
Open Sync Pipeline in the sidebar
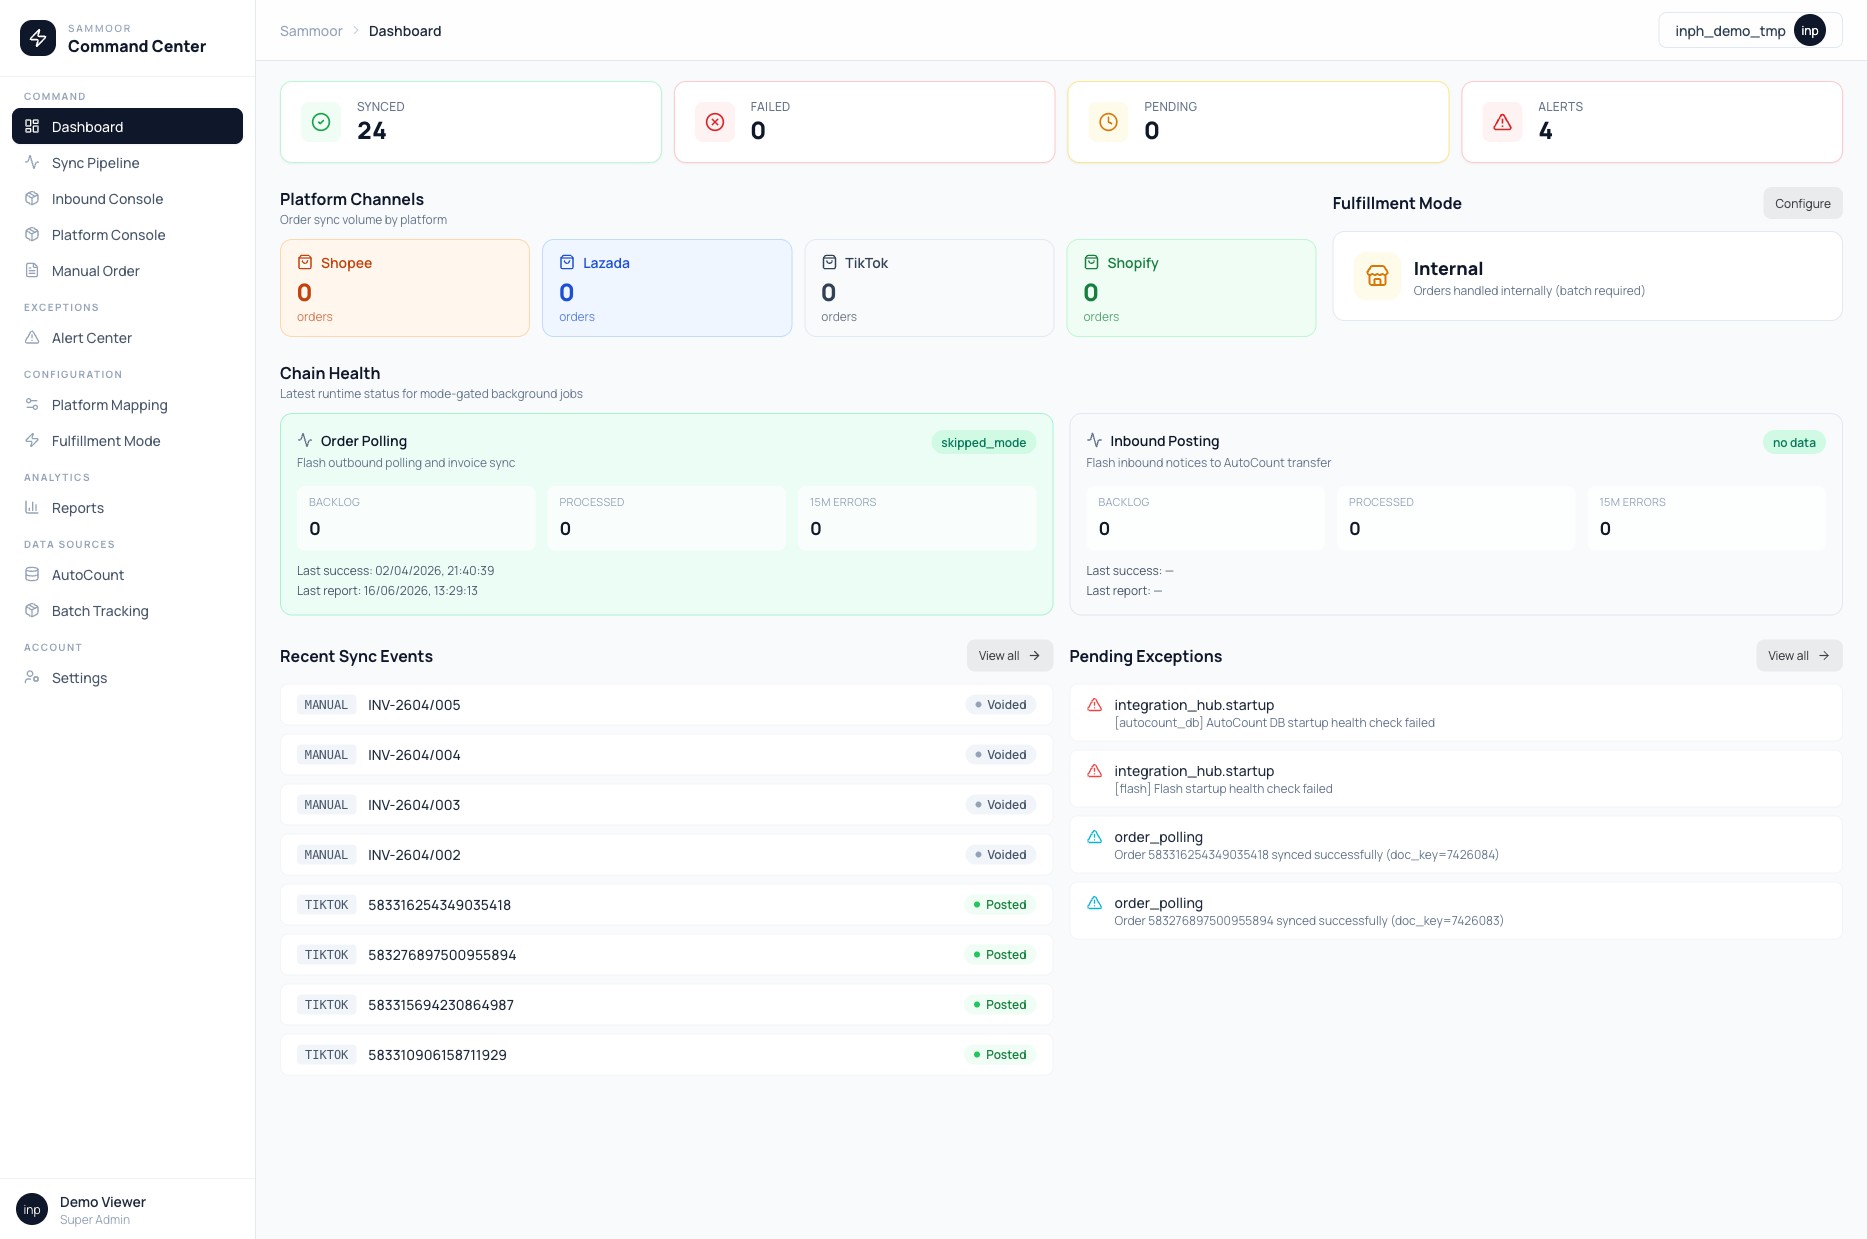[x=127, y=162]
